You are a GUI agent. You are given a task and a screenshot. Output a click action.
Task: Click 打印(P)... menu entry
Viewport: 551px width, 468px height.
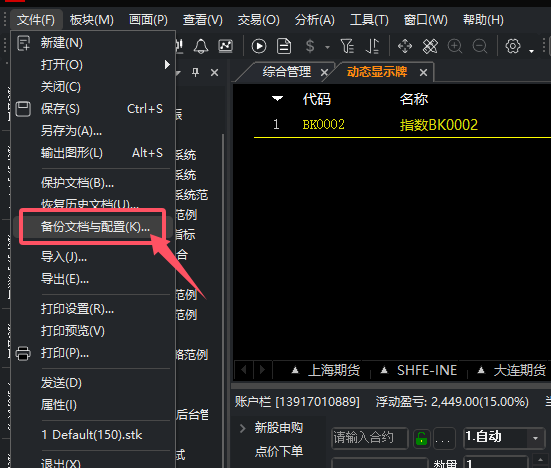point(93,353)
